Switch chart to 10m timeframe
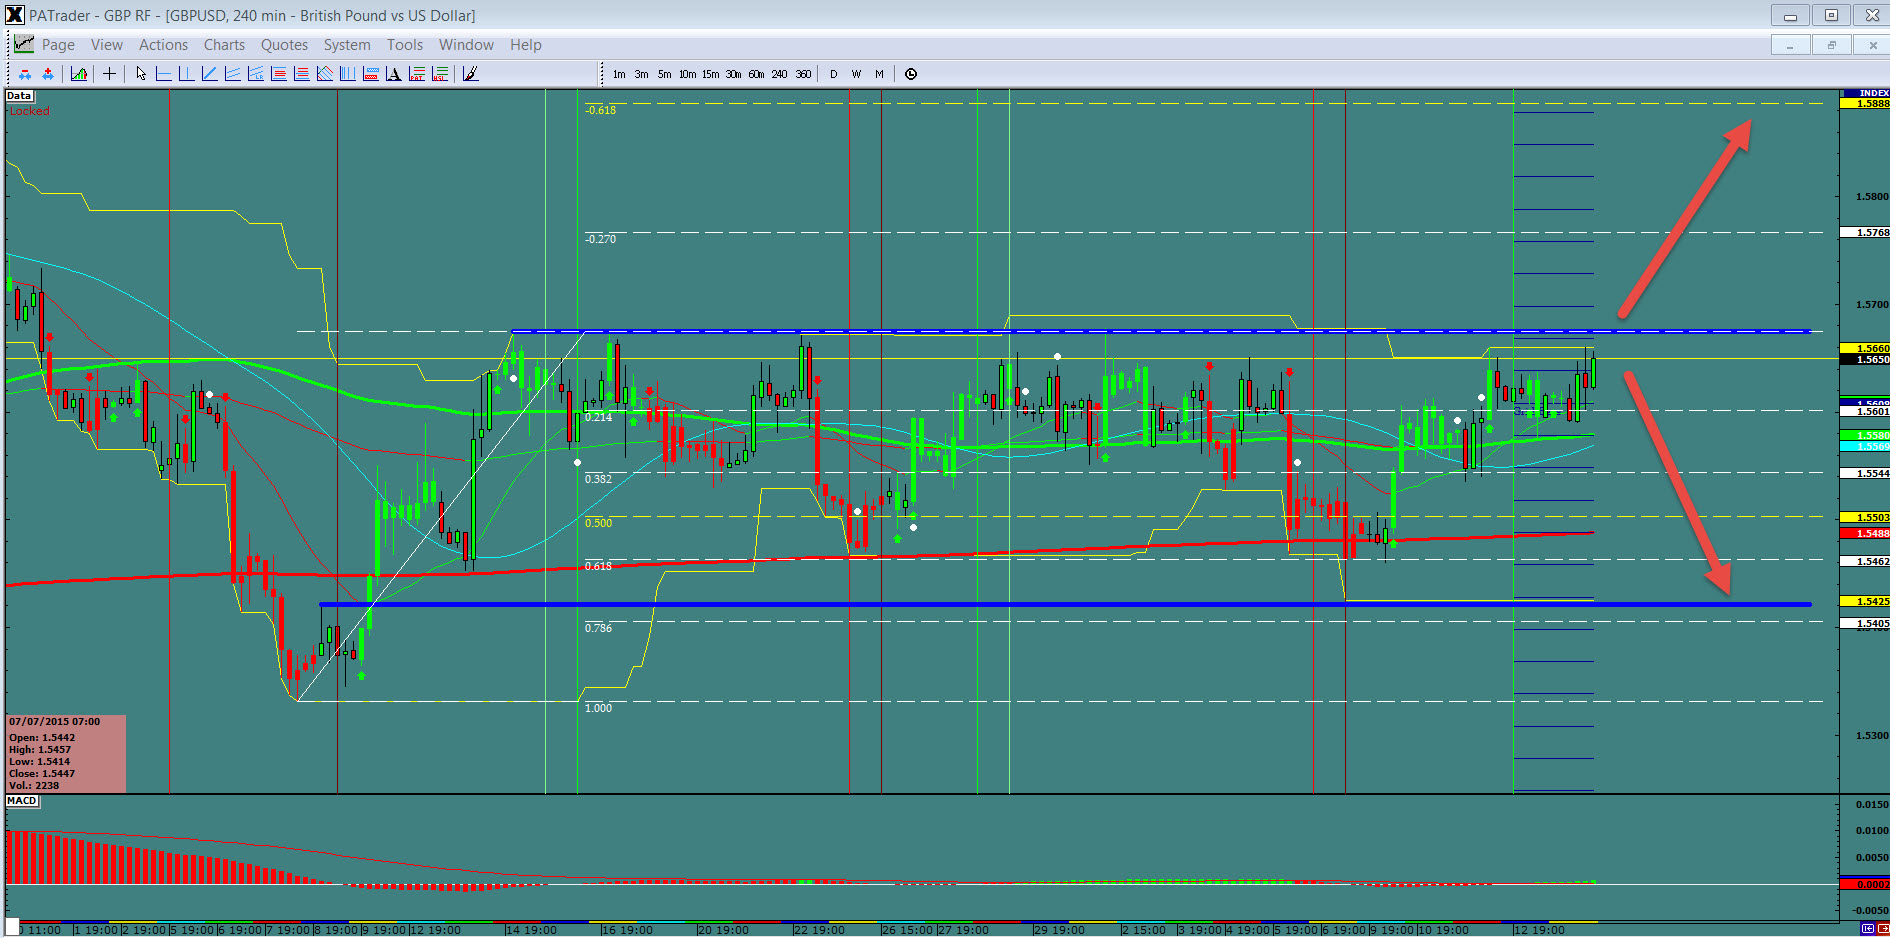1890x938 pixels. pos(687,74)
